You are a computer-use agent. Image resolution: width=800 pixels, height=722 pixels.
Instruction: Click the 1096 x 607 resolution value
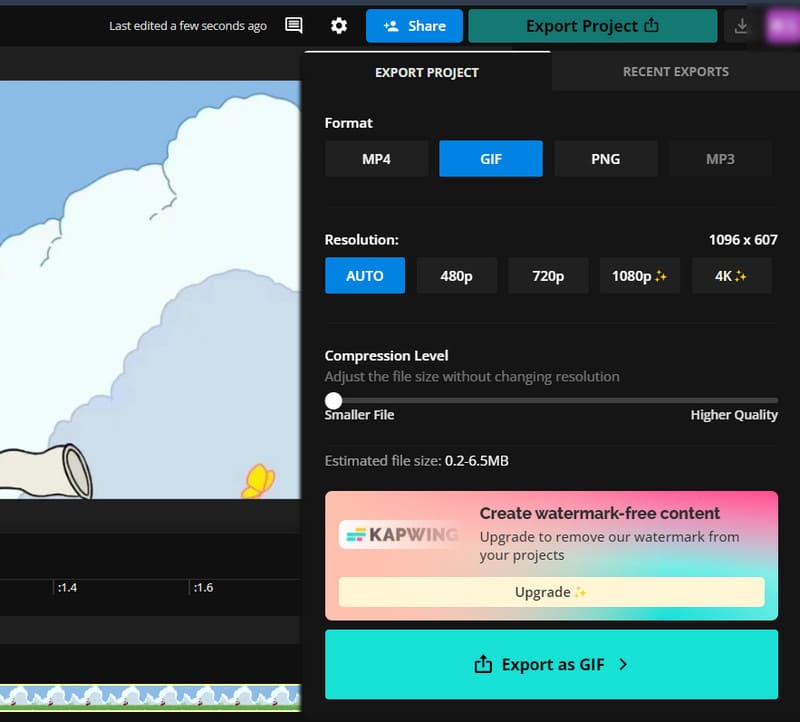click(743, 239)
